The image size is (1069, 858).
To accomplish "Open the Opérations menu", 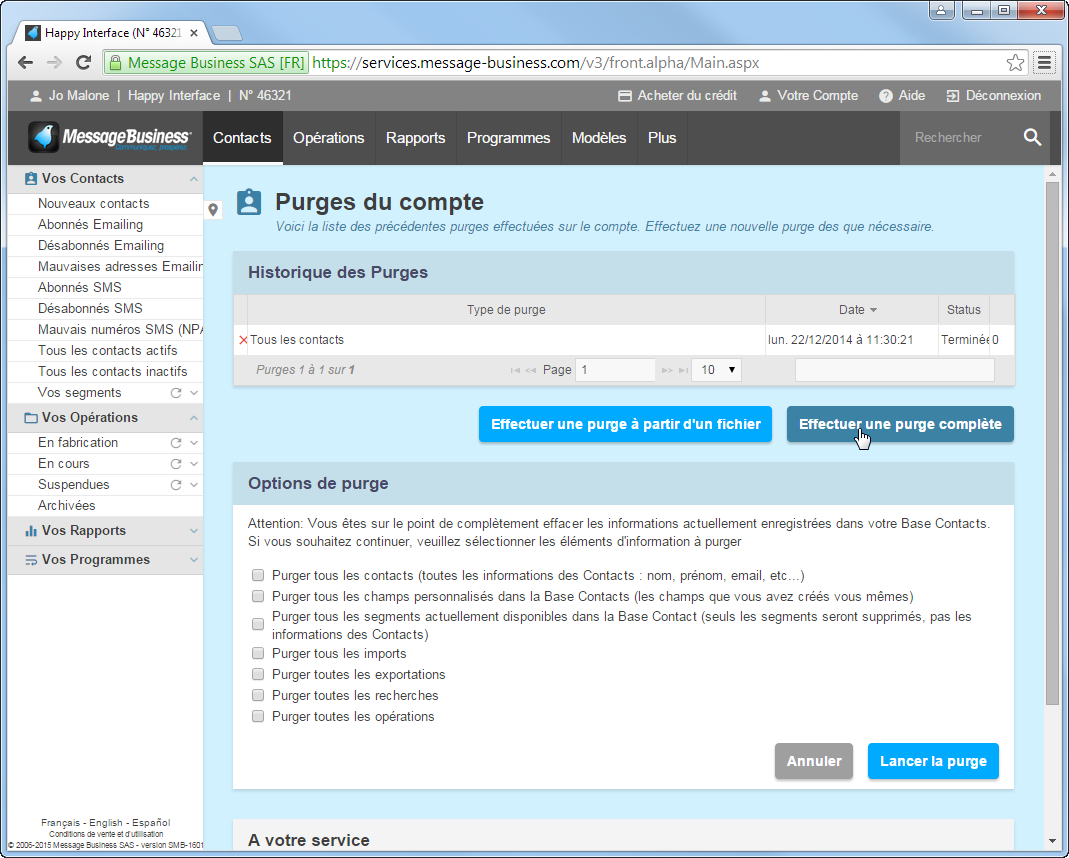I will tap(328, 138).
